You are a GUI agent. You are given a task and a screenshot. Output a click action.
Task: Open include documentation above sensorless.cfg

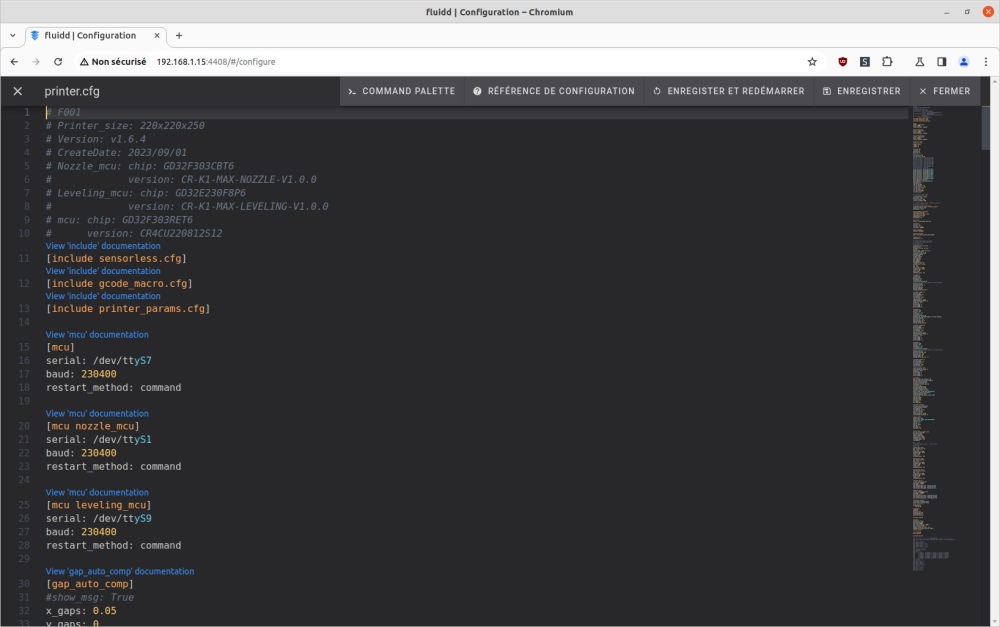coord(103,246)
